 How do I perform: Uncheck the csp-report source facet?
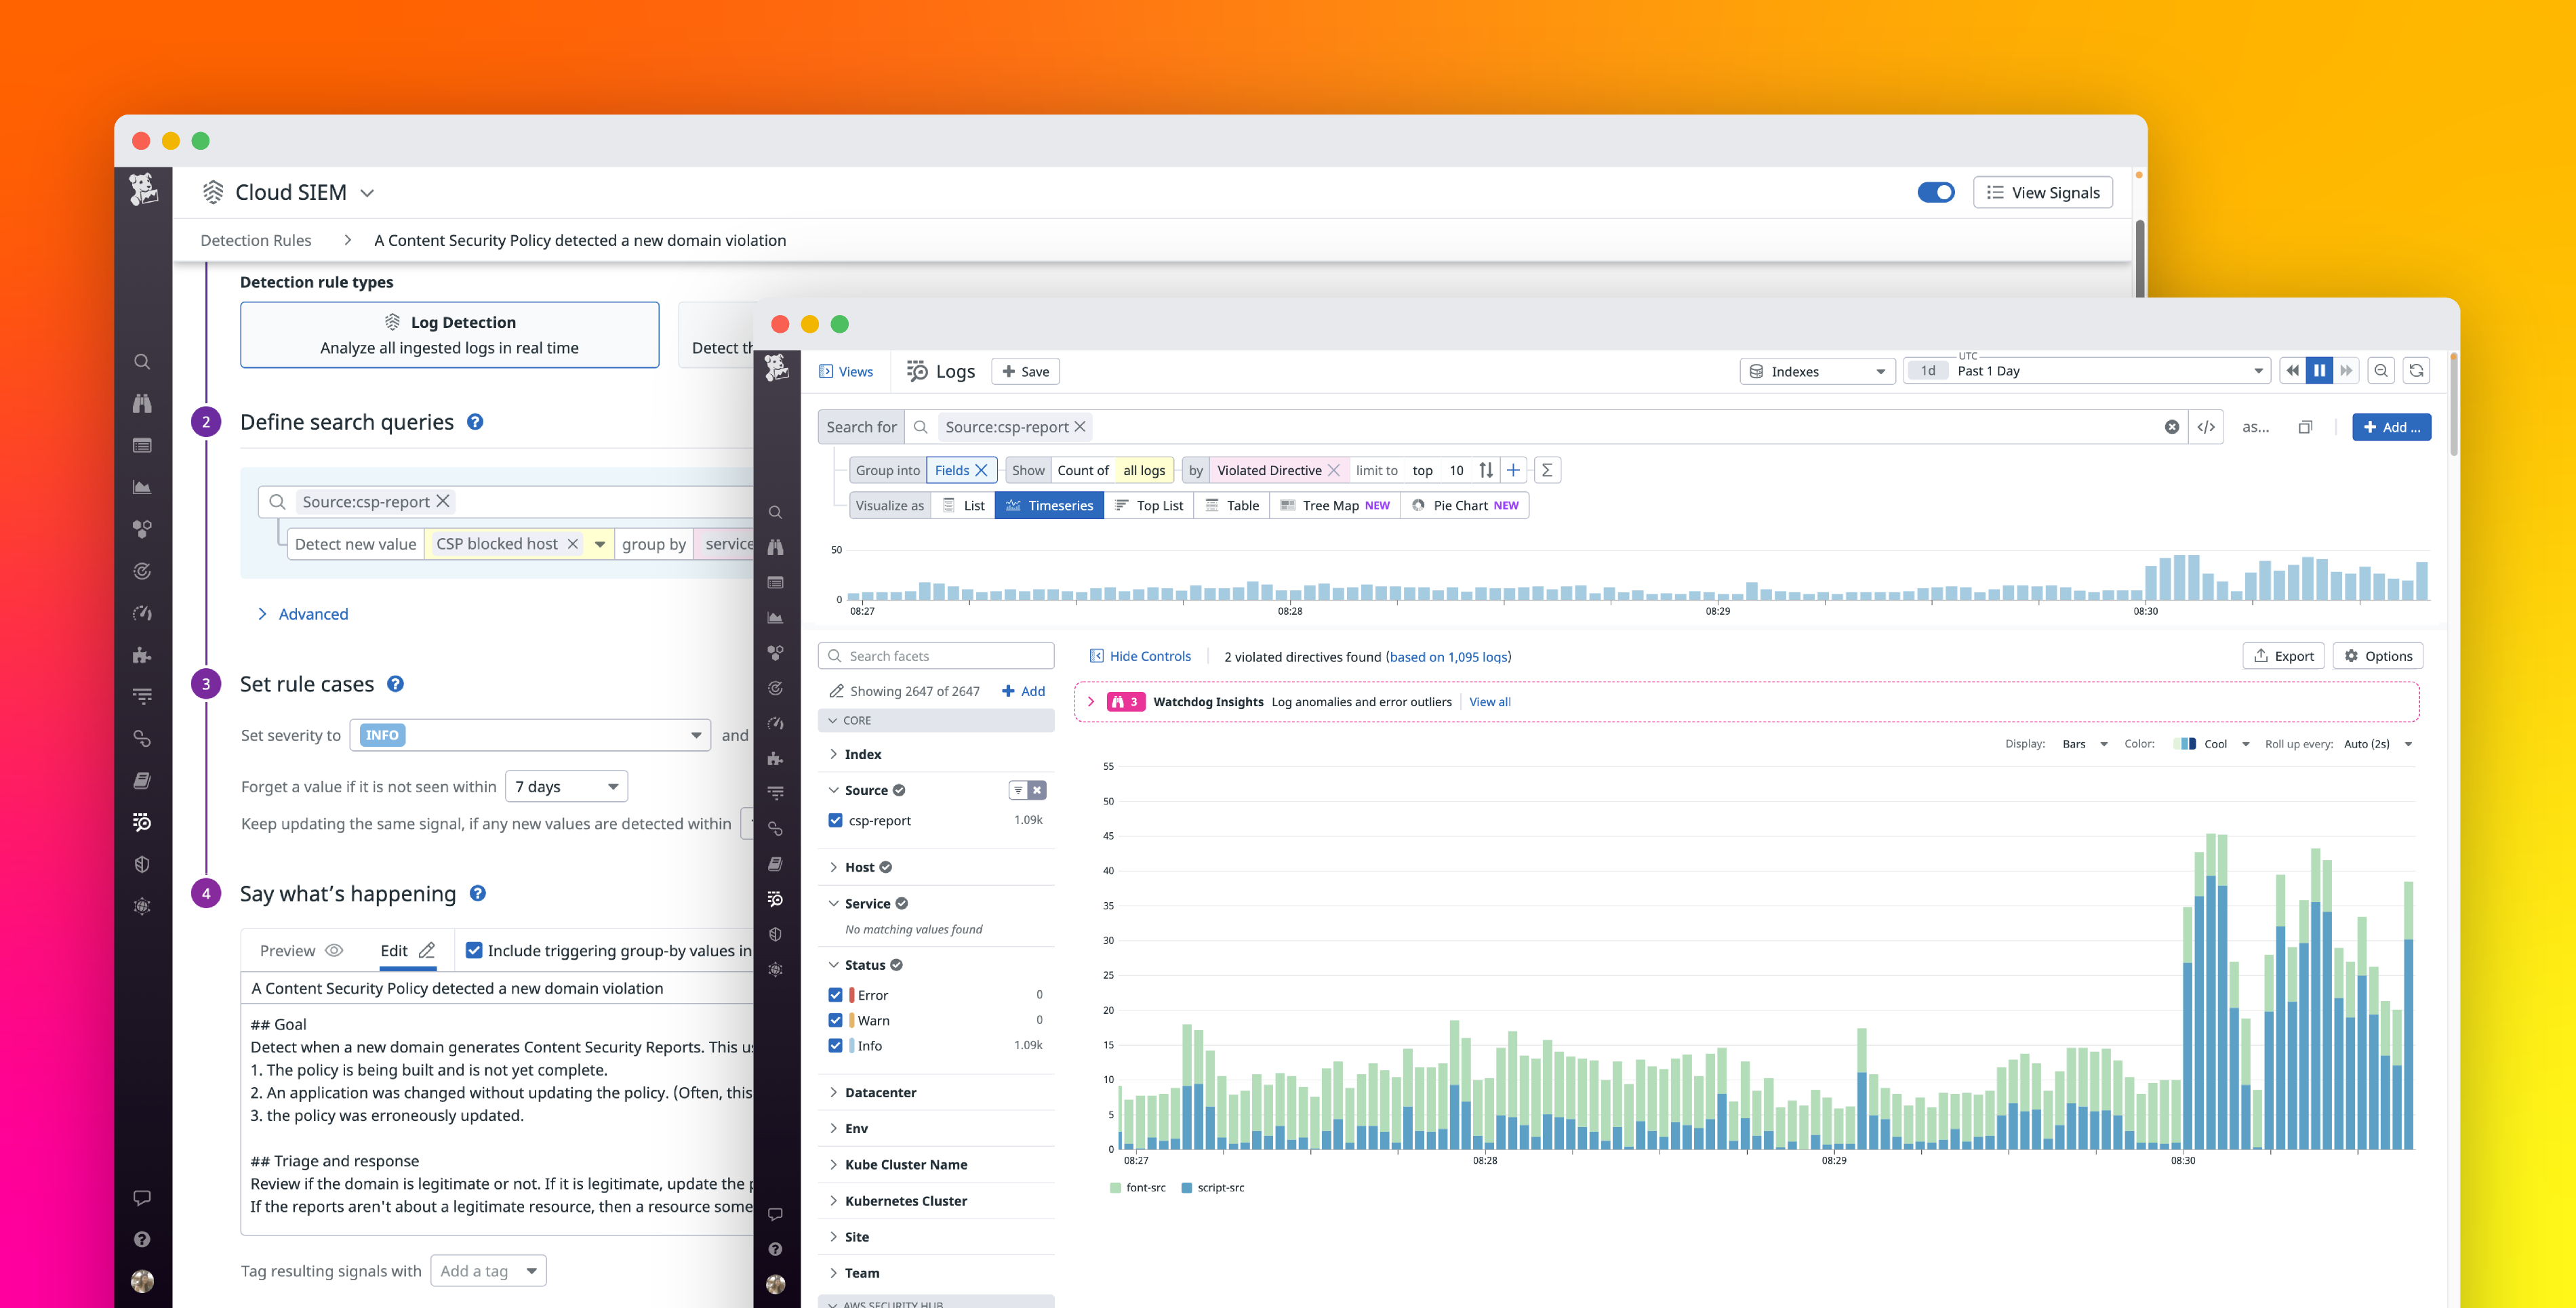tap(836, 820)
